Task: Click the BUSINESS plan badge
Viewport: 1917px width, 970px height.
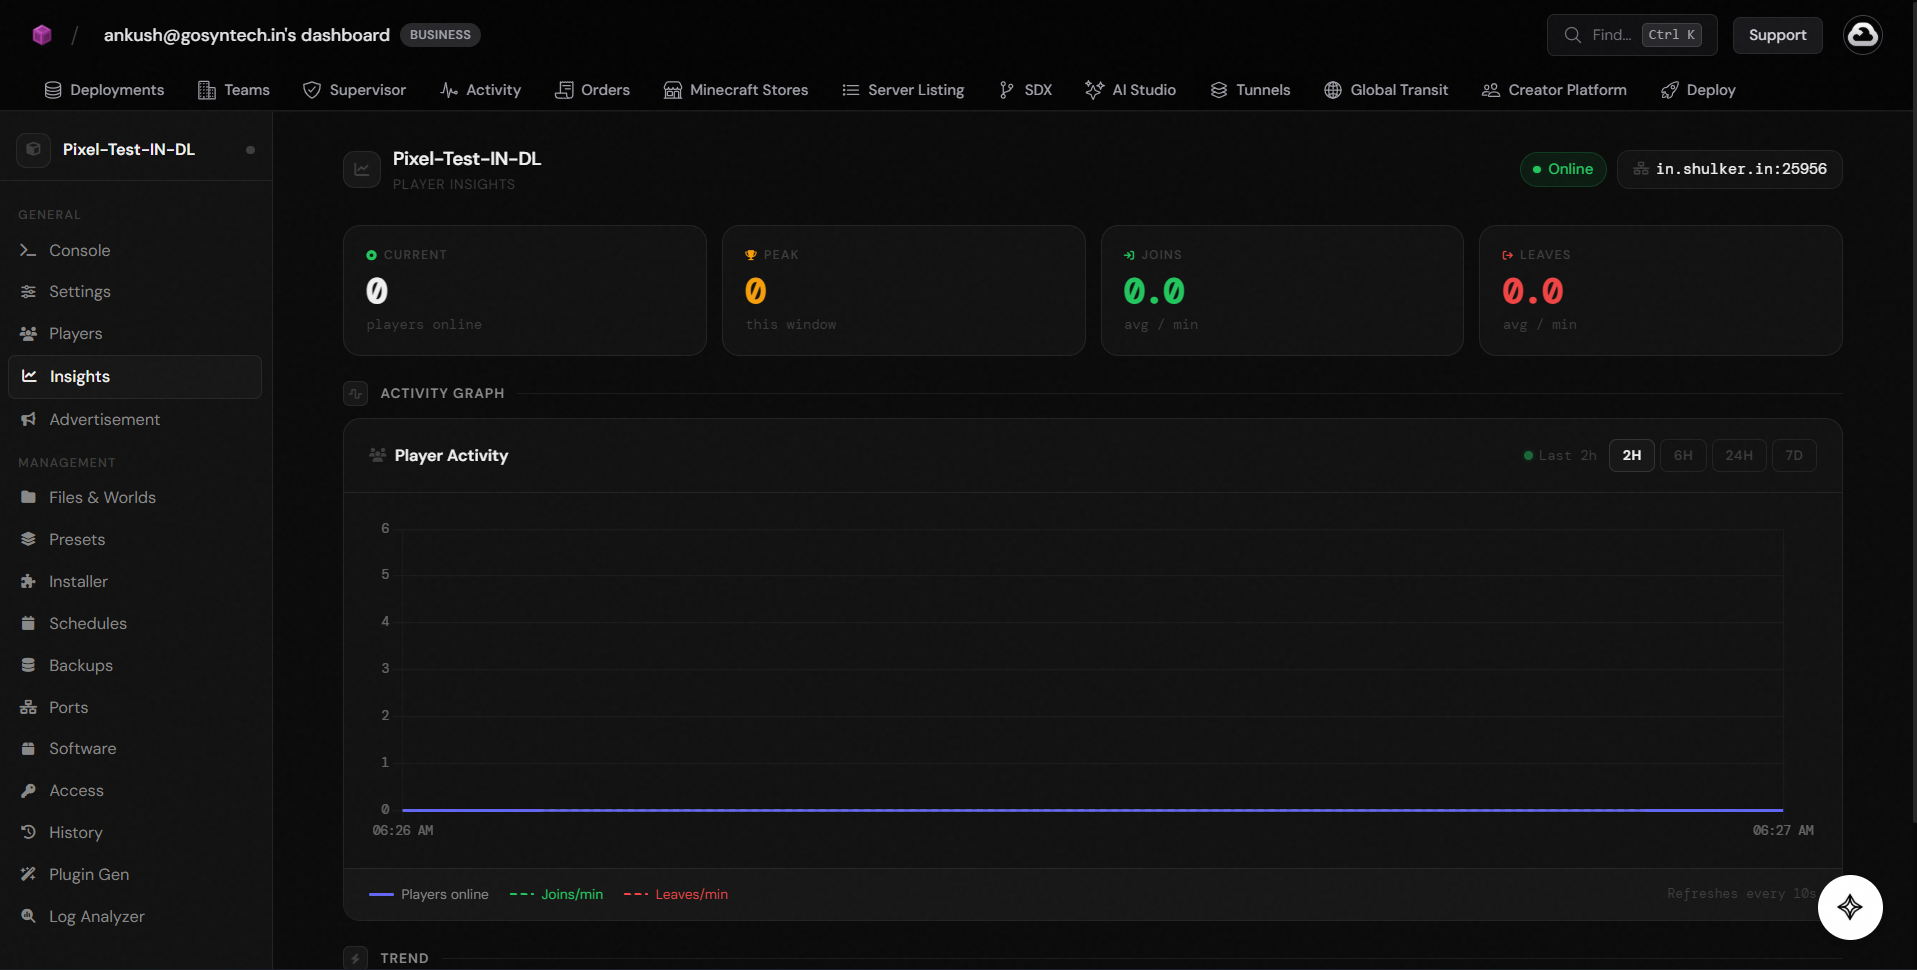Action: (x=440, y=35)
